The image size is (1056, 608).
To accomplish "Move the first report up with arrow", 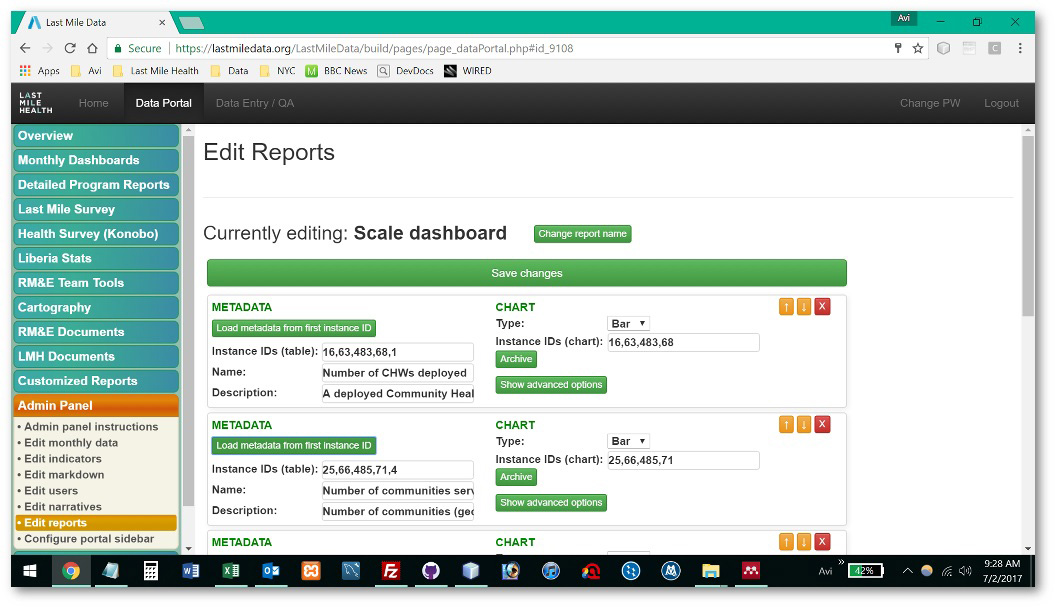I will [x=786, y=307].
